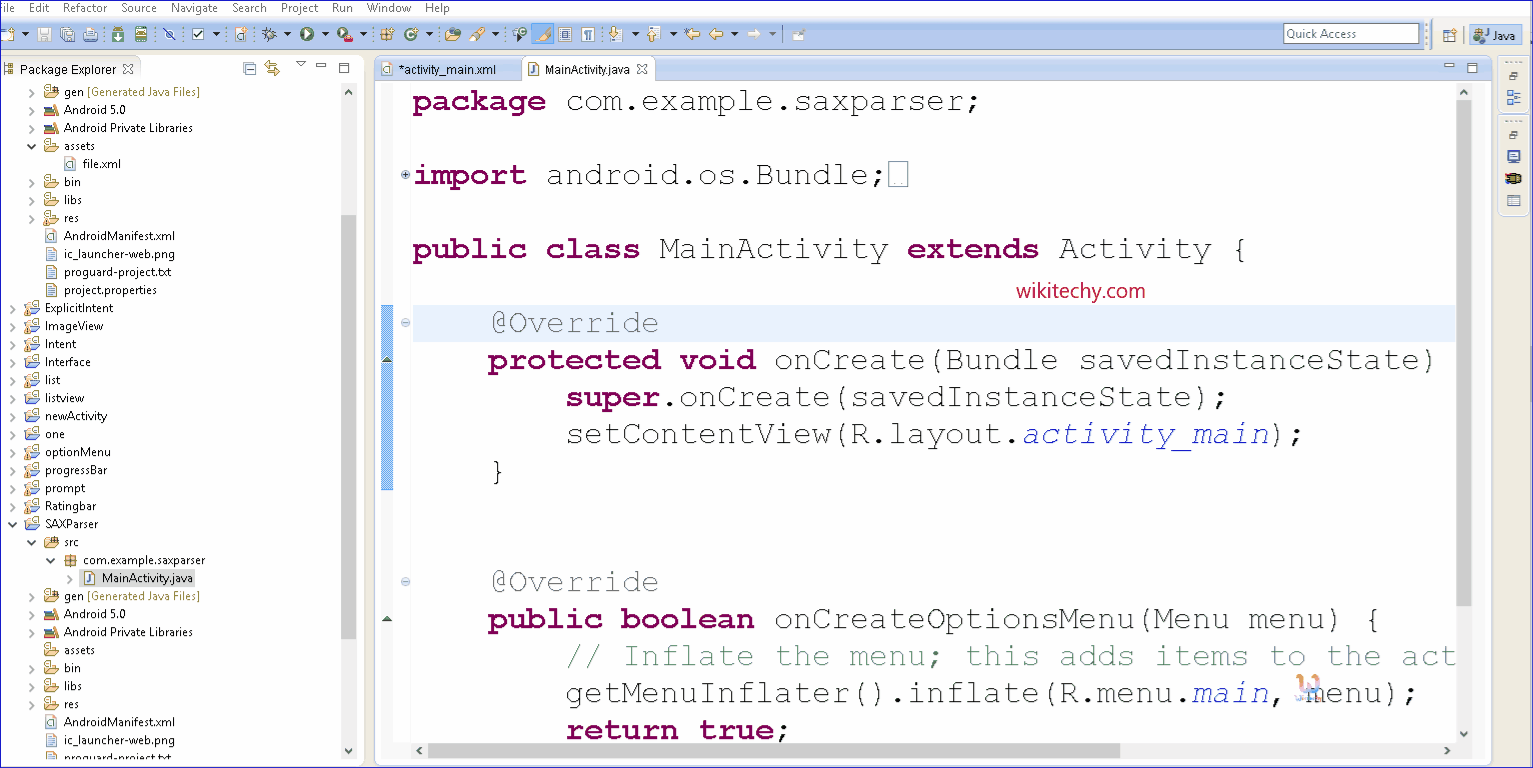The width and height of the screenshot is (1533, 768).
Task: Click the editor horizontal scrollbar thumb
Action: 770,750
